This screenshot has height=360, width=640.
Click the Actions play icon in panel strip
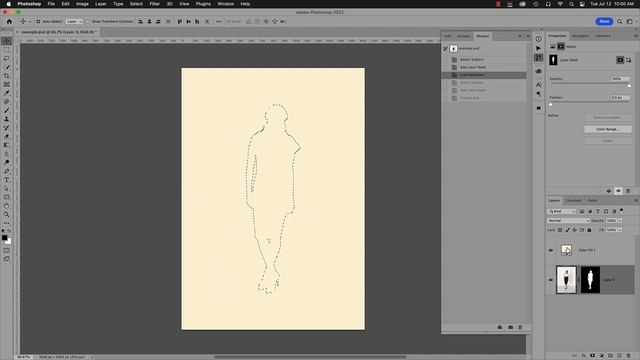[539, 48]
